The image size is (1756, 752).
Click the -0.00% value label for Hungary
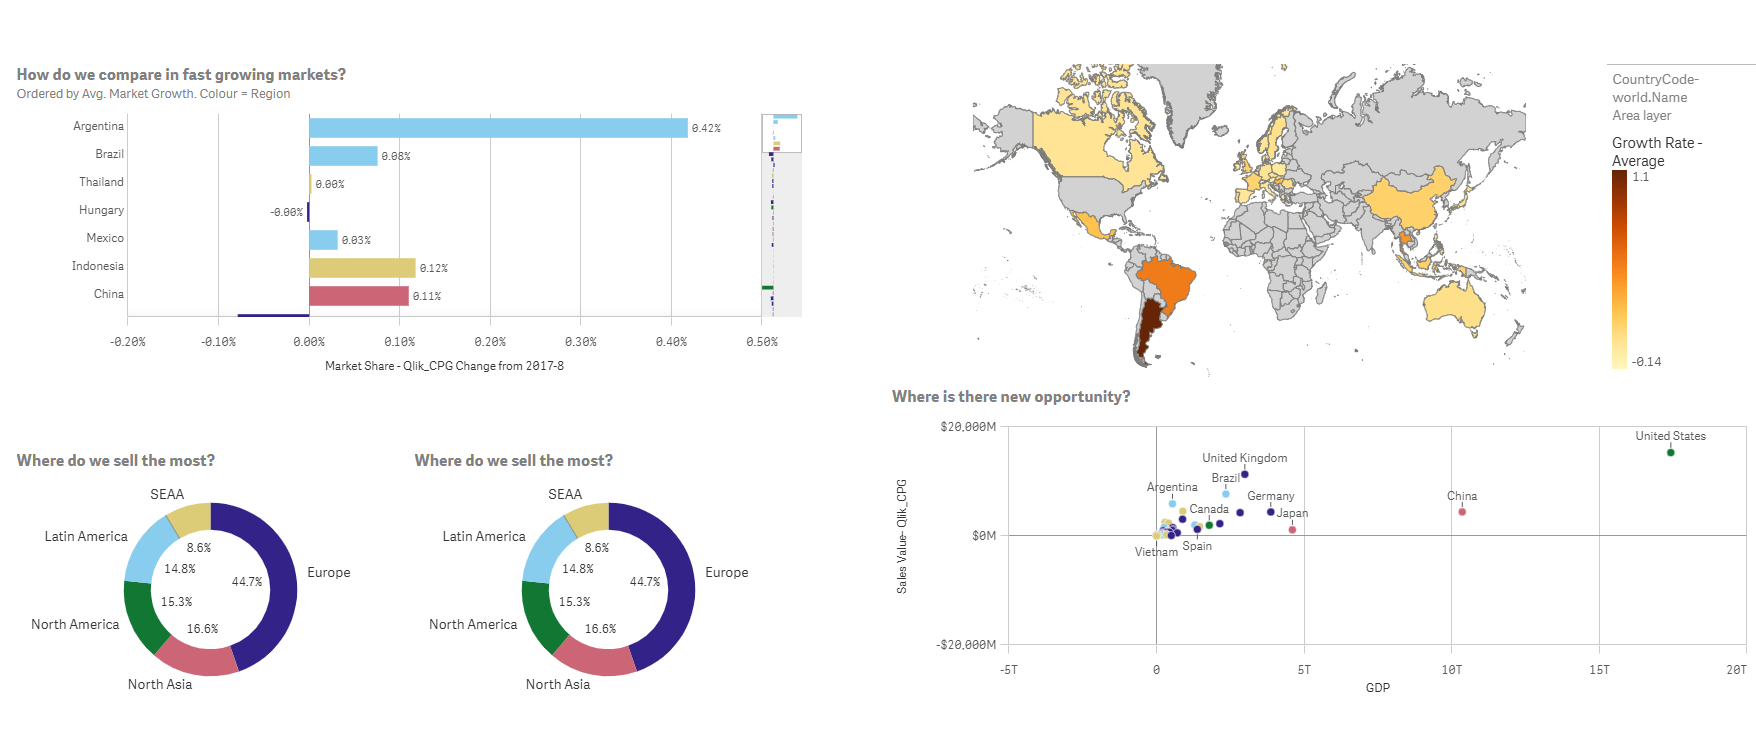tap(286, 212)
